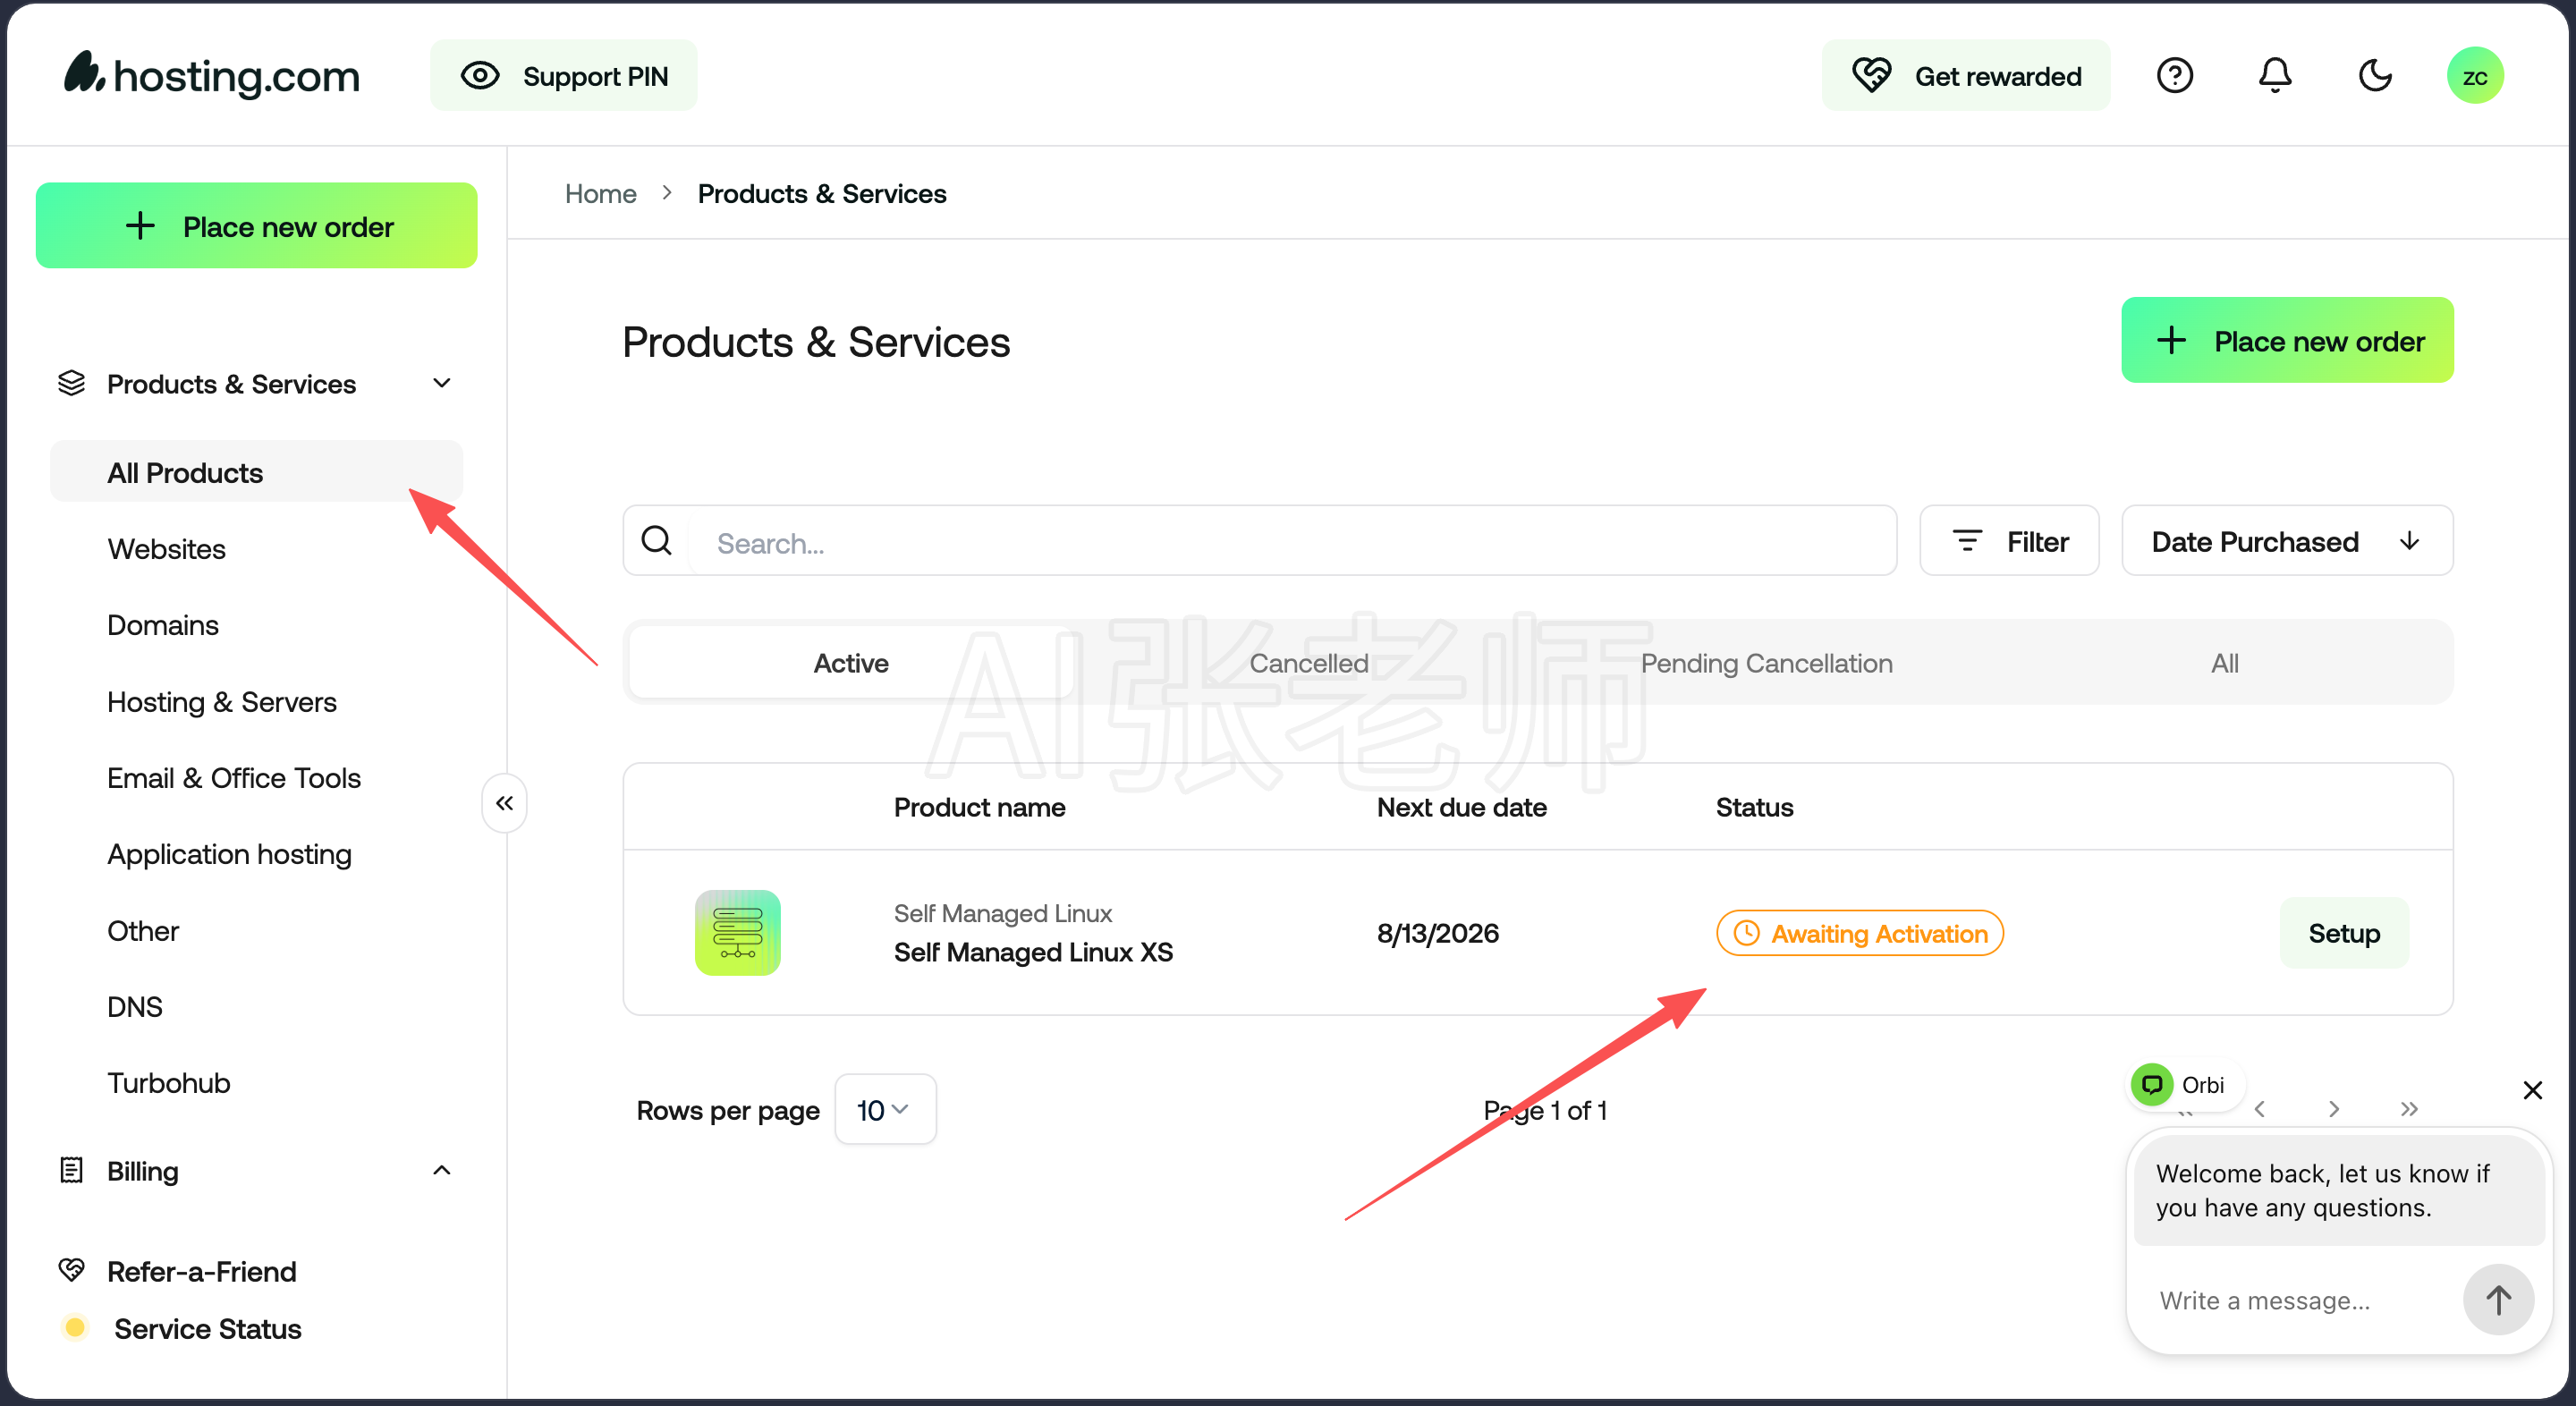This screenshot has width=2576, height=1406.
Task: Click the Orbi chat badge
Action: [x=2183, y=1085]
